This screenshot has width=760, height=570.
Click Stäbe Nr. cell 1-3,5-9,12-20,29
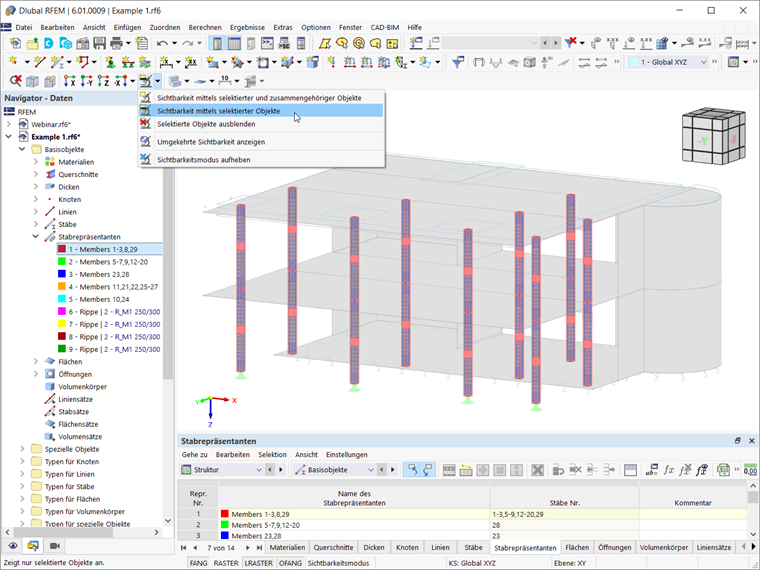click(x=564, y=514)
